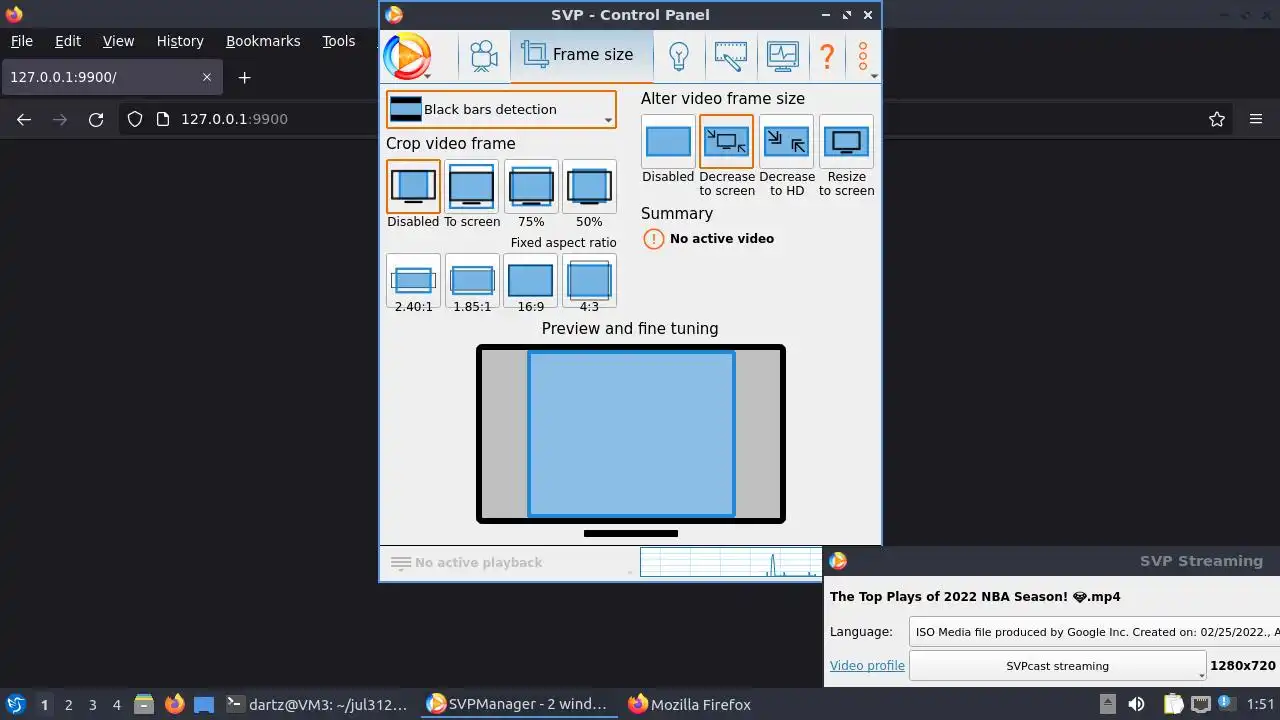The image size is (1280, 720).
Task: Switch to workspace 2
Action: tap(68, 705)
